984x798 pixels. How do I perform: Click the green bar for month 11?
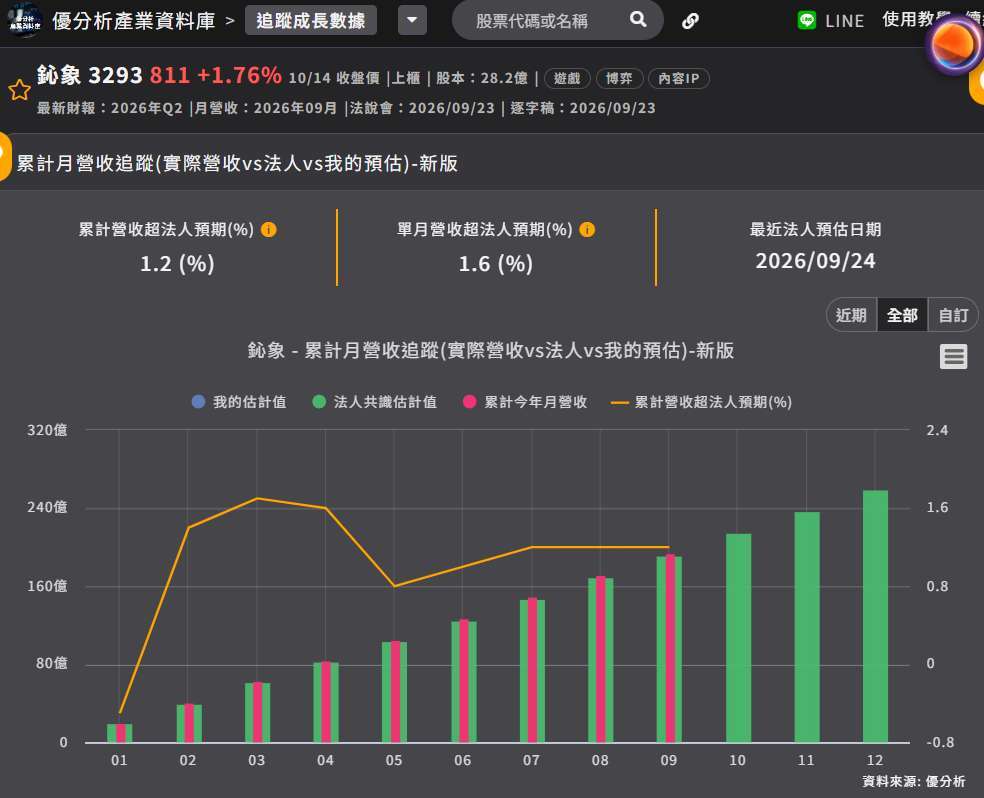coord(807,627)
